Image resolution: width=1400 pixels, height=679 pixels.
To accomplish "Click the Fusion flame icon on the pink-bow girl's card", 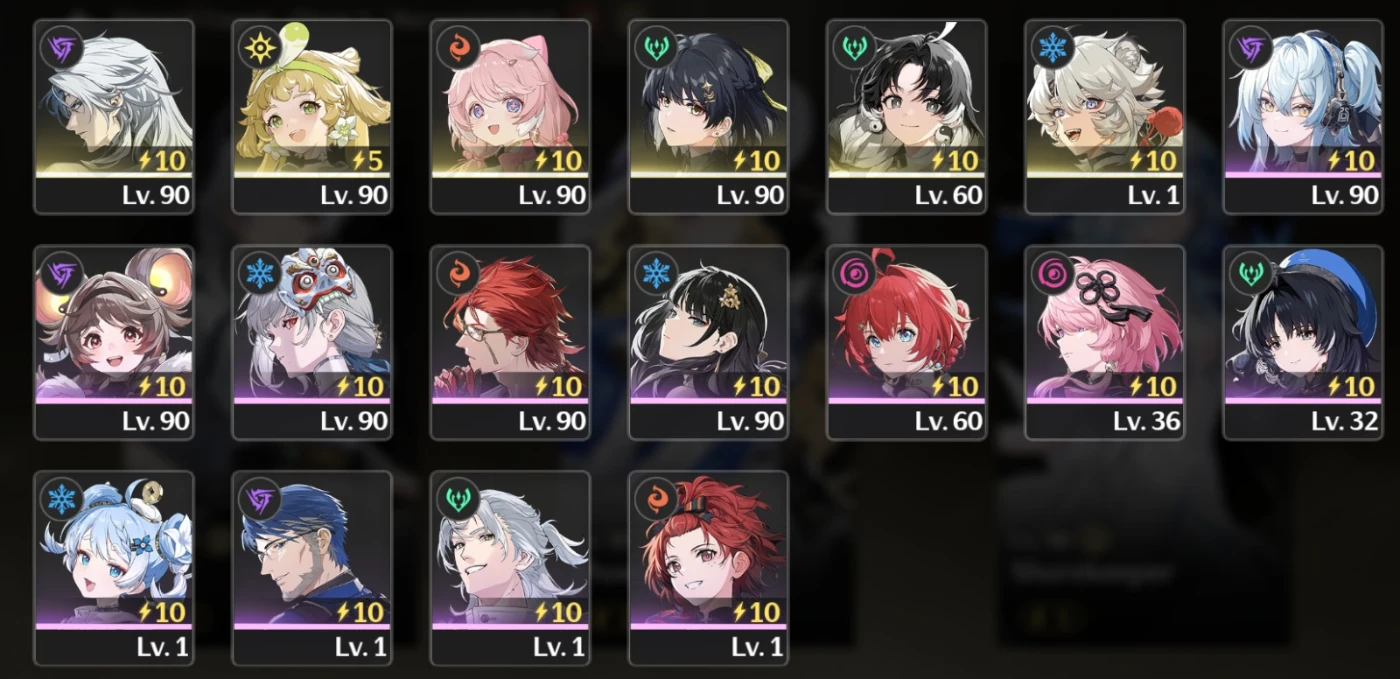I will coord(458,47).
